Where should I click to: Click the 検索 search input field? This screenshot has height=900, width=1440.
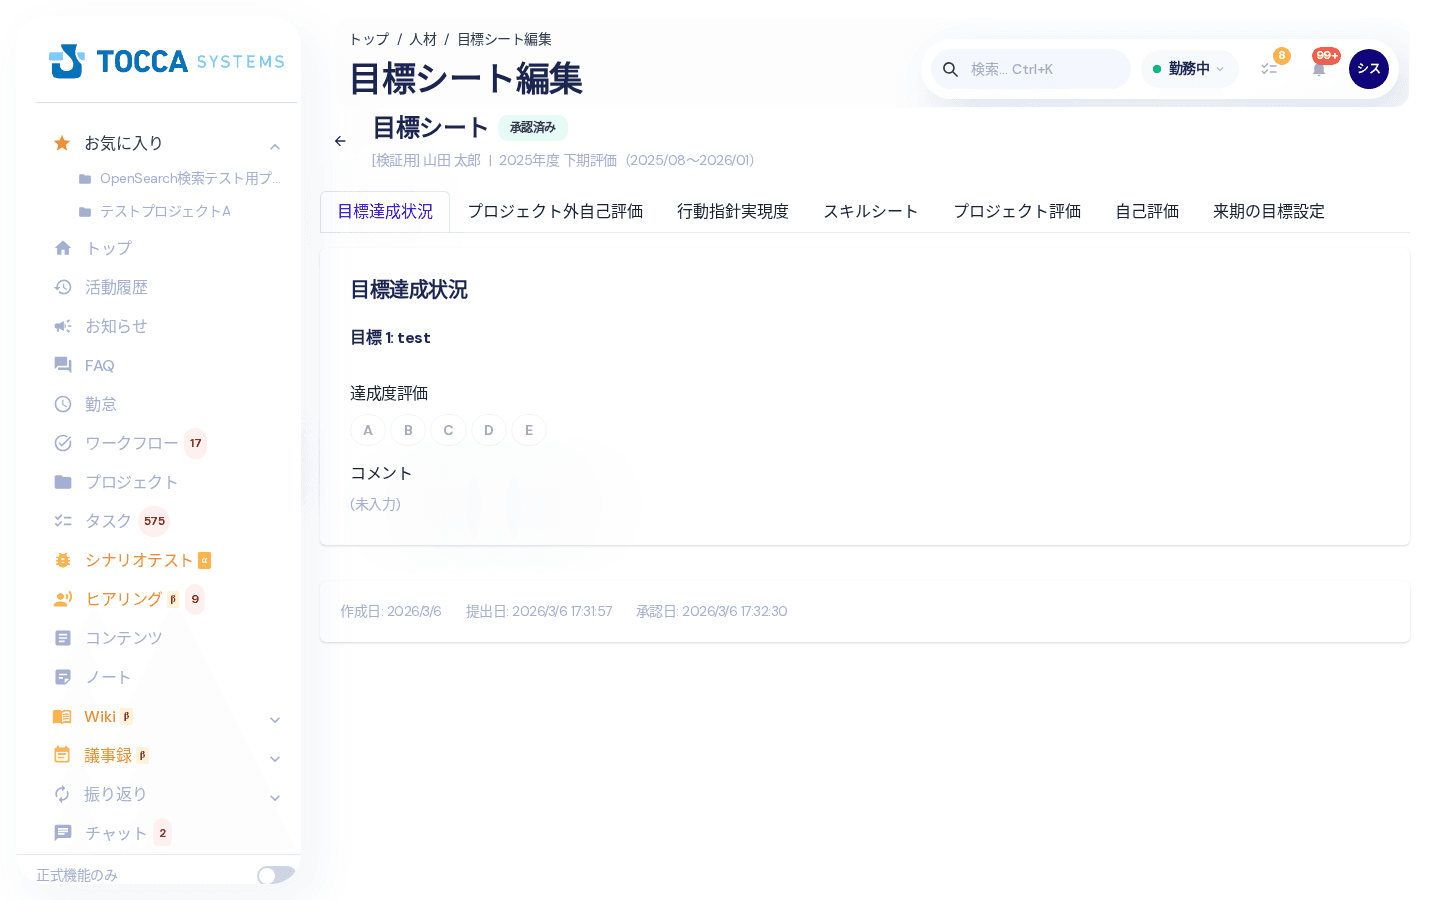1031,69
